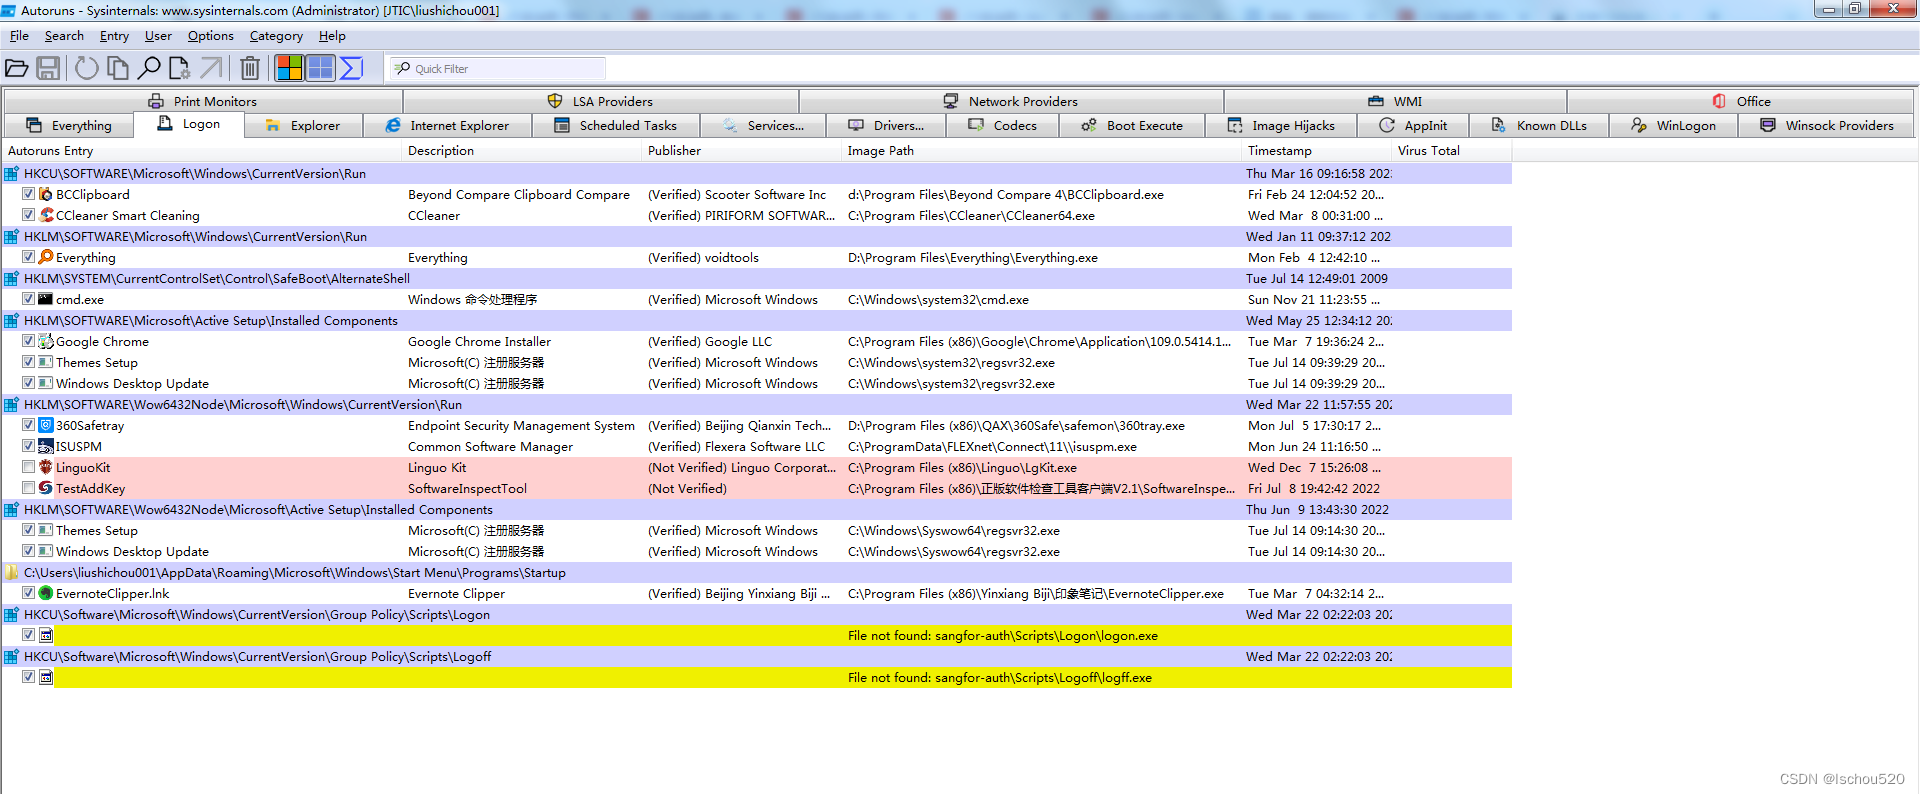Disable the 360Safetray checkbox

tap(28, 425)
